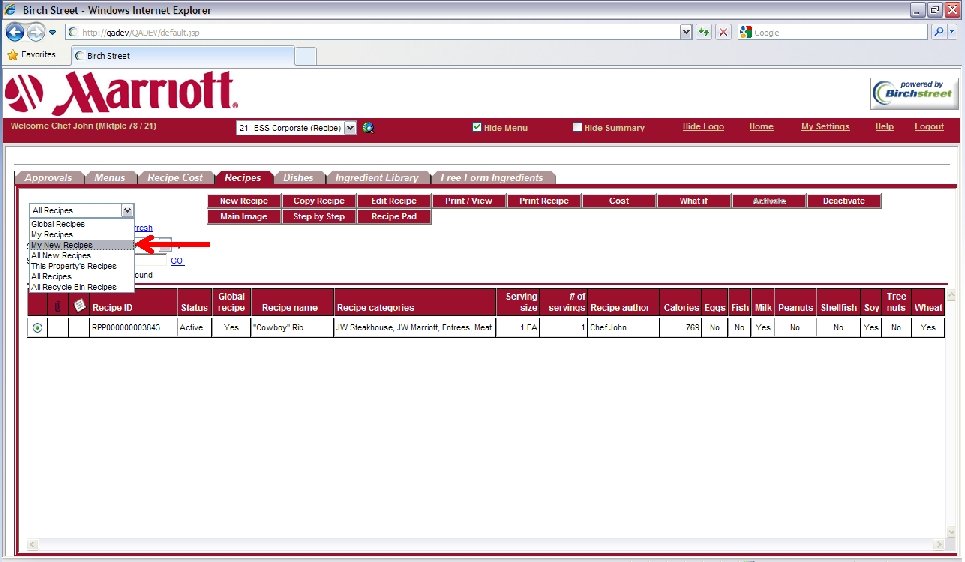Click the browser Forward arrow button
The width and height of the screenshot is (965, 562).
click(36, 32)
